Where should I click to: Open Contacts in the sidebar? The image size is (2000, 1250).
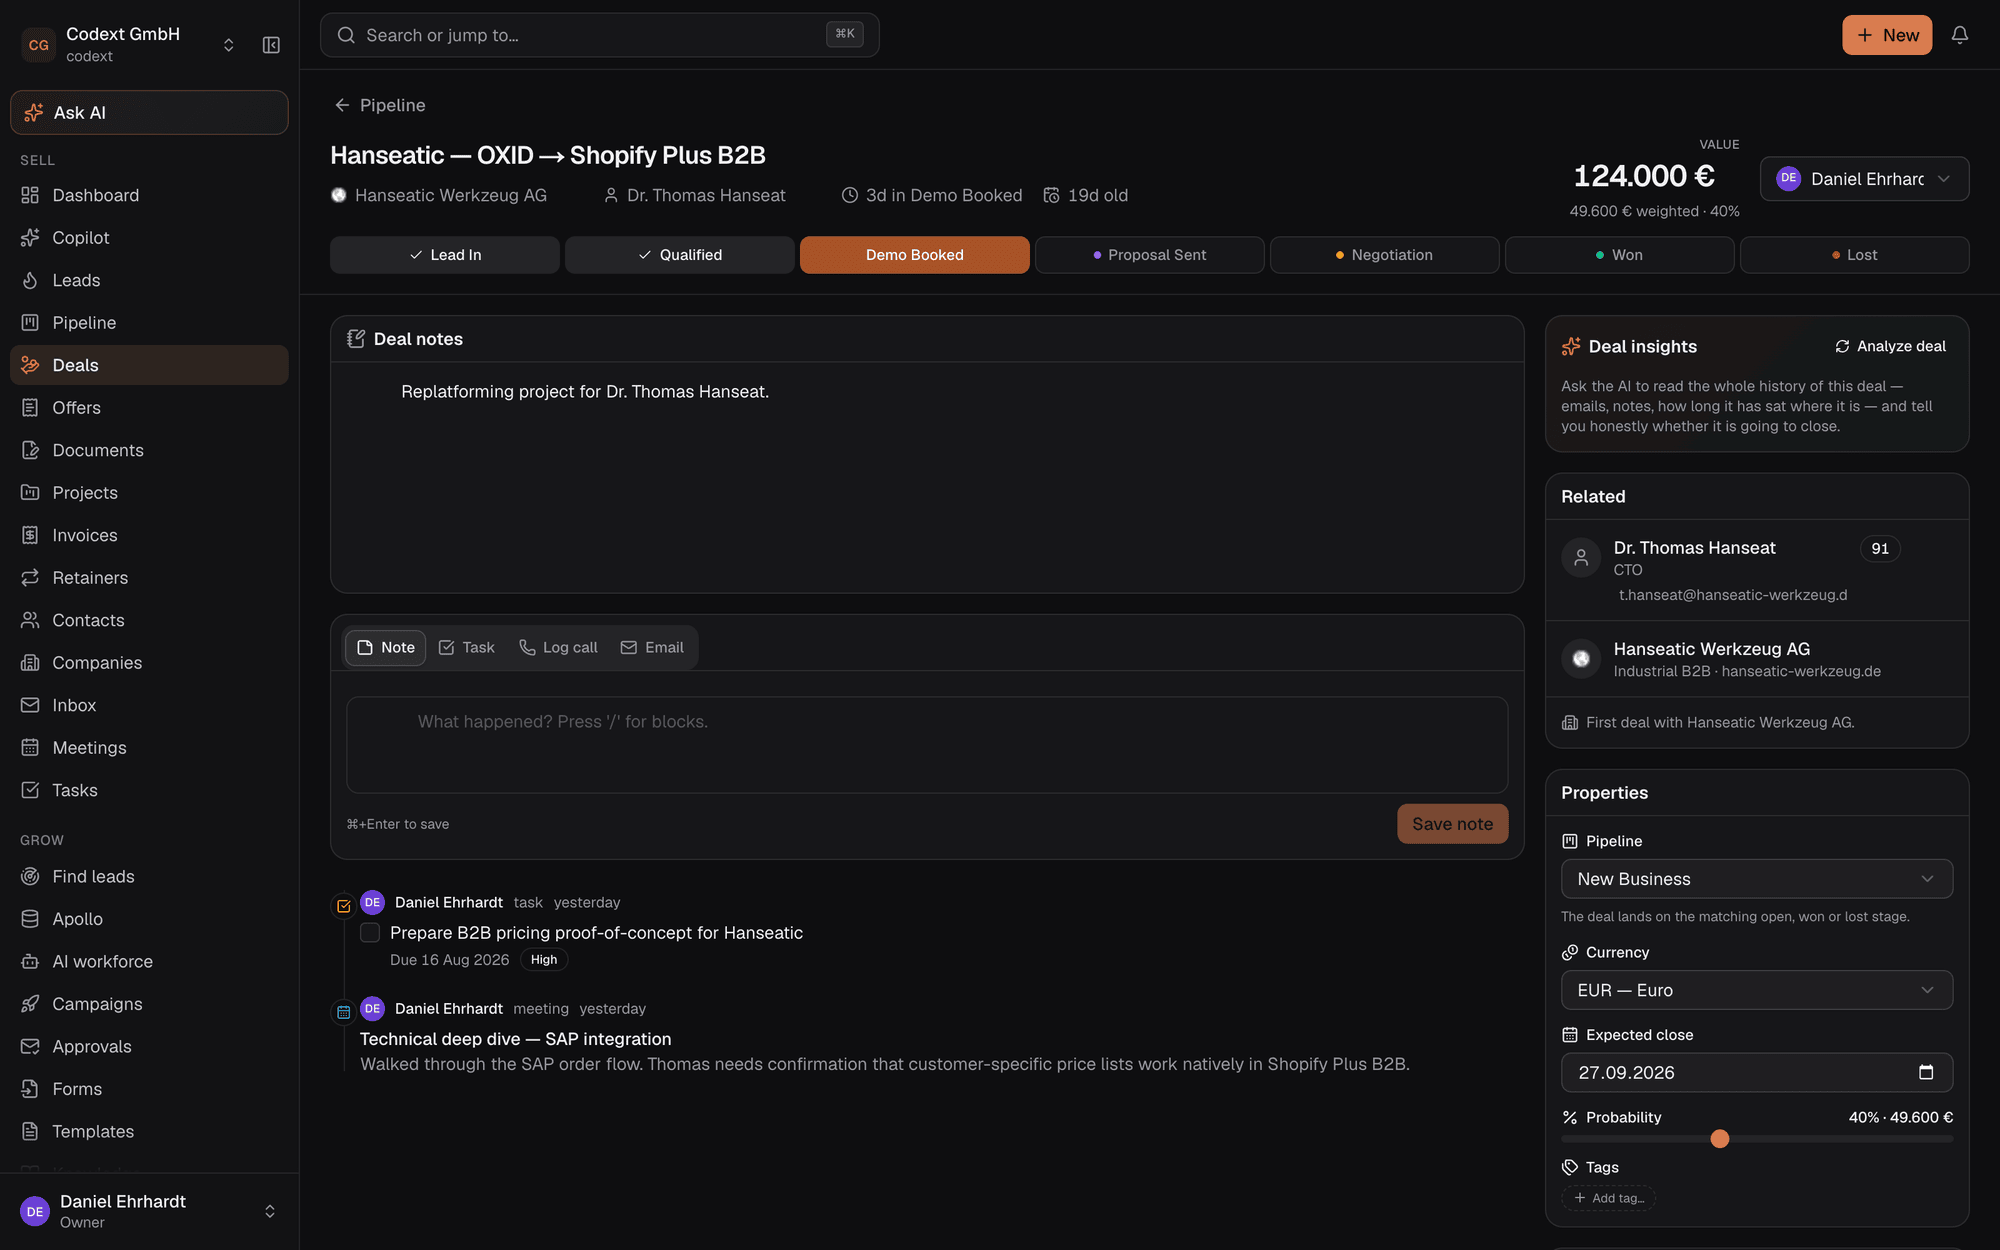point(149,620)
